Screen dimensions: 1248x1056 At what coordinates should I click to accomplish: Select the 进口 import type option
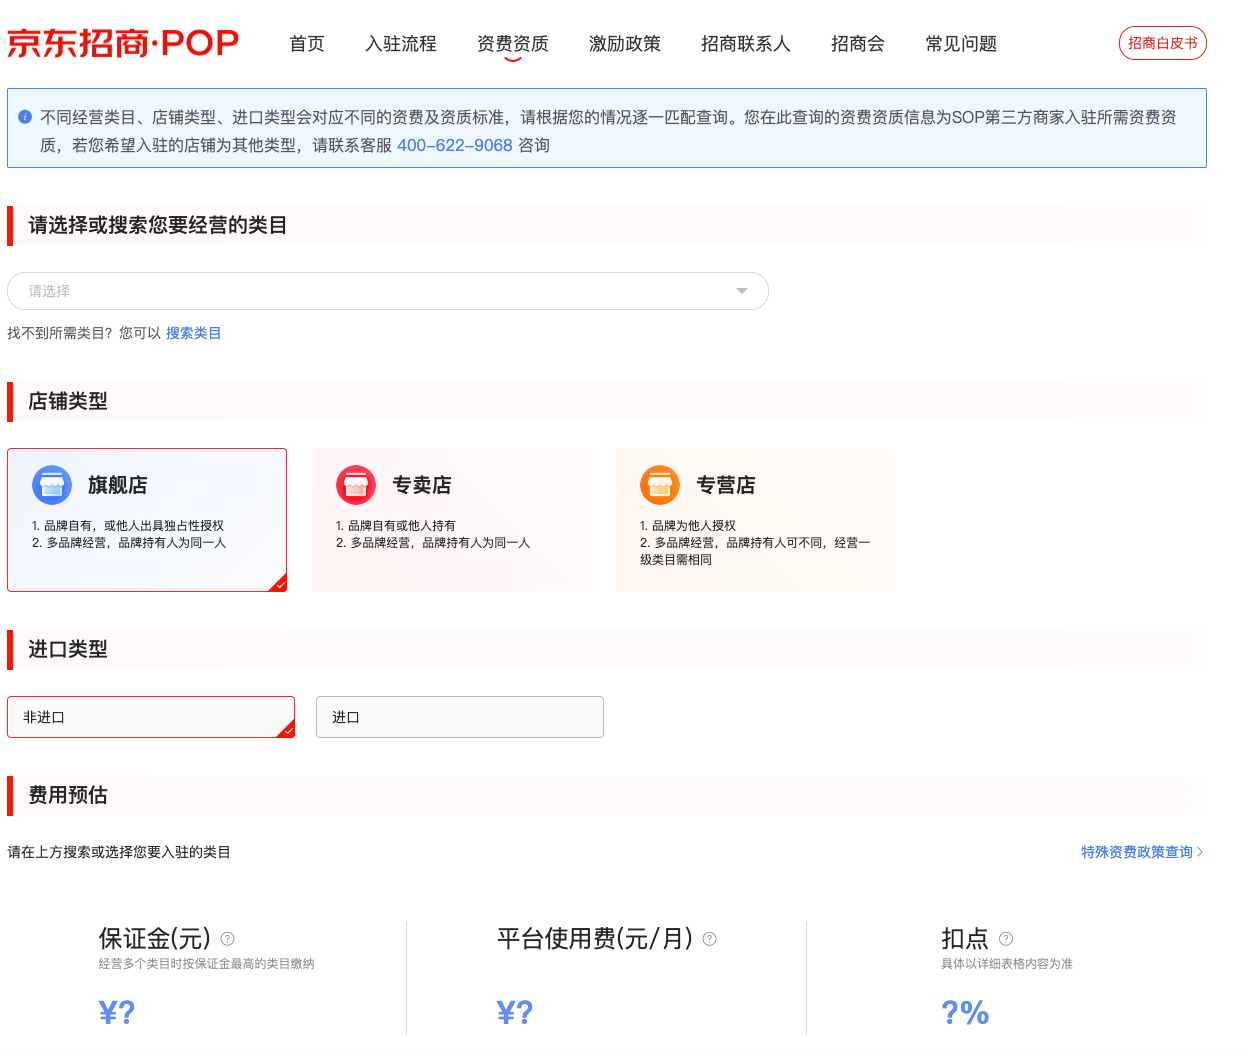point(459,717)
